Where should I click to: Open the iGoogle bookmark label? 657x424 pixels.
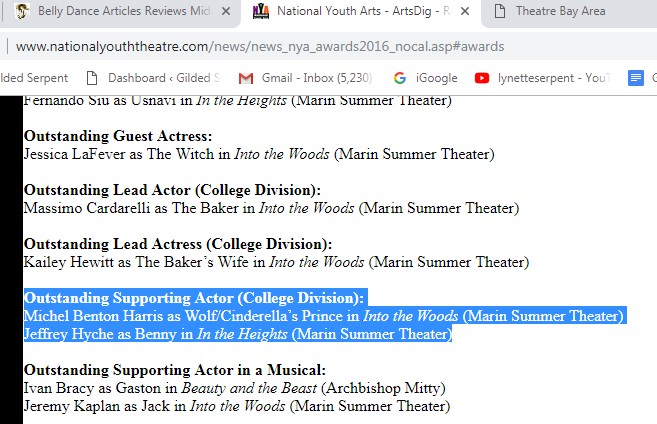coord(435,77)
